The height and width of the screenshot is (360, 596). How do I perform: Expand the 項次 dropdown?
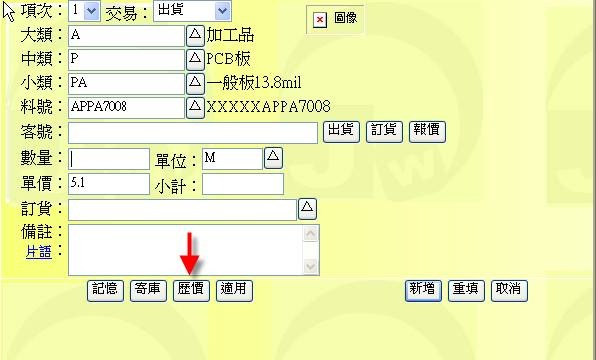coord(91,11)
